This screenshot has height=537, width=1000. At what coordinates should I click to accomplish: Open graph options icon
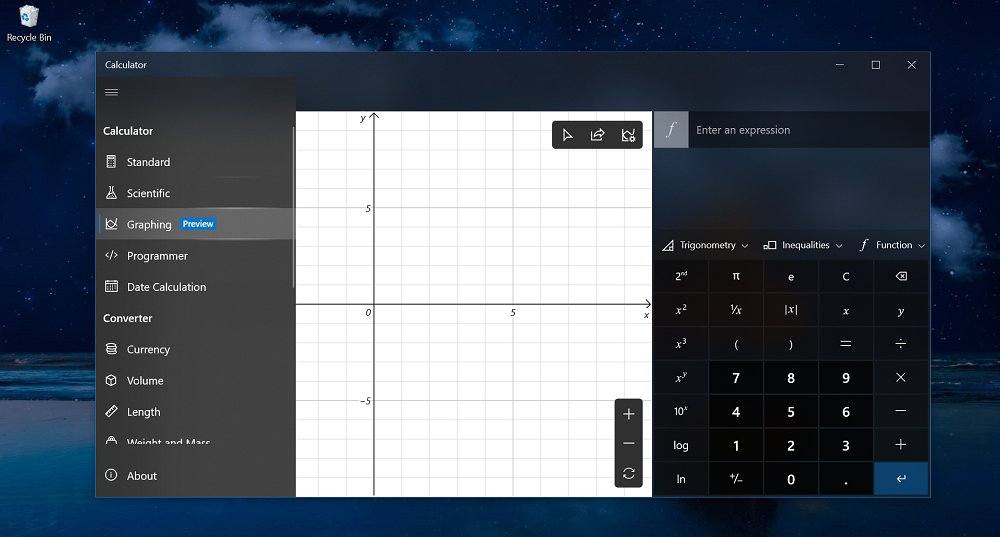(628, 135)
